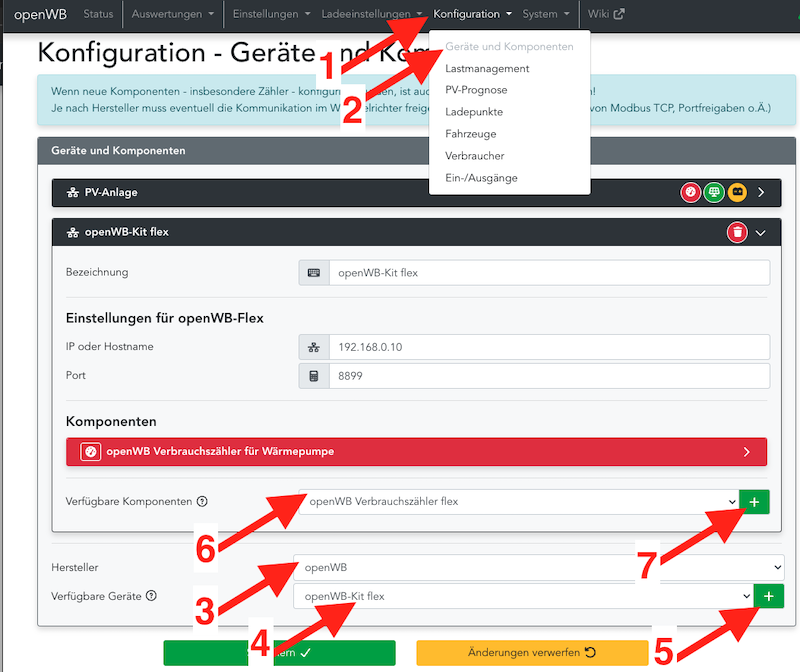
Task: Delete the openWB-Kit flex device via trash icon
Action: pyautogui.click(x=737, y=233)
